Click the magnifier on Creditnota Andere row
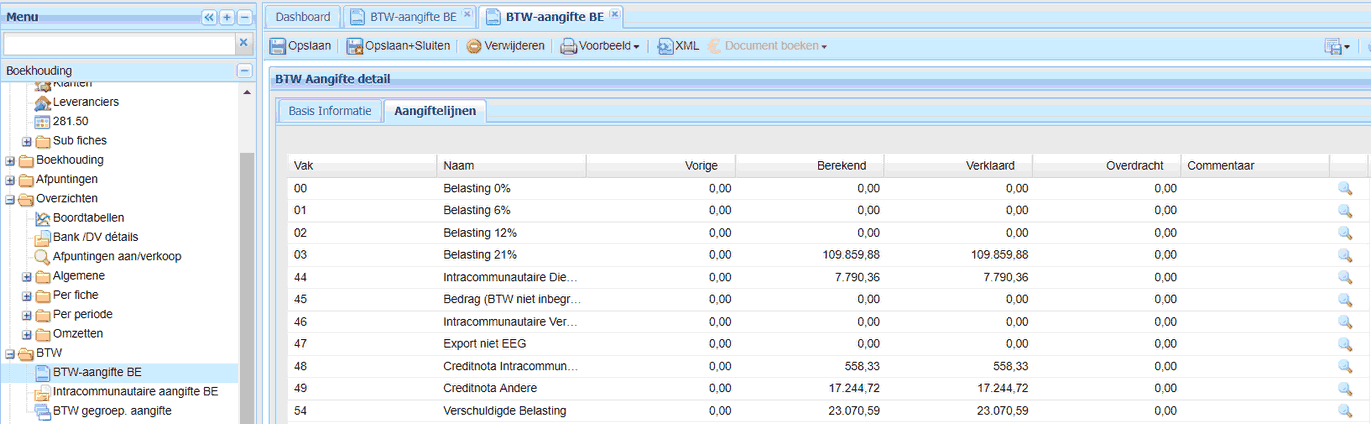Image resolution: width=1371 pixels, height=424 pixels. tap(1345, 388)
